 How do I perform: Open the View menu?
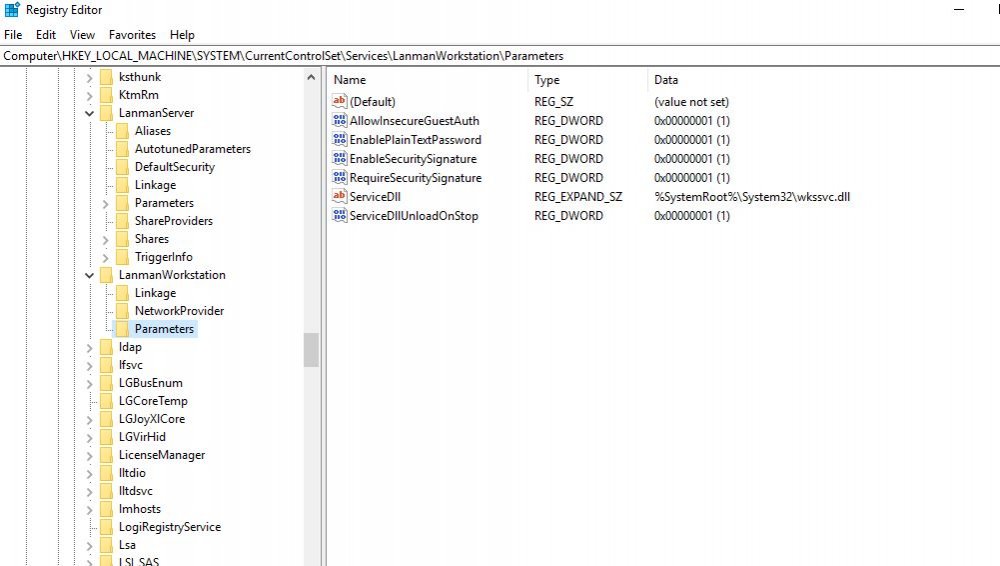click(82, 34)
